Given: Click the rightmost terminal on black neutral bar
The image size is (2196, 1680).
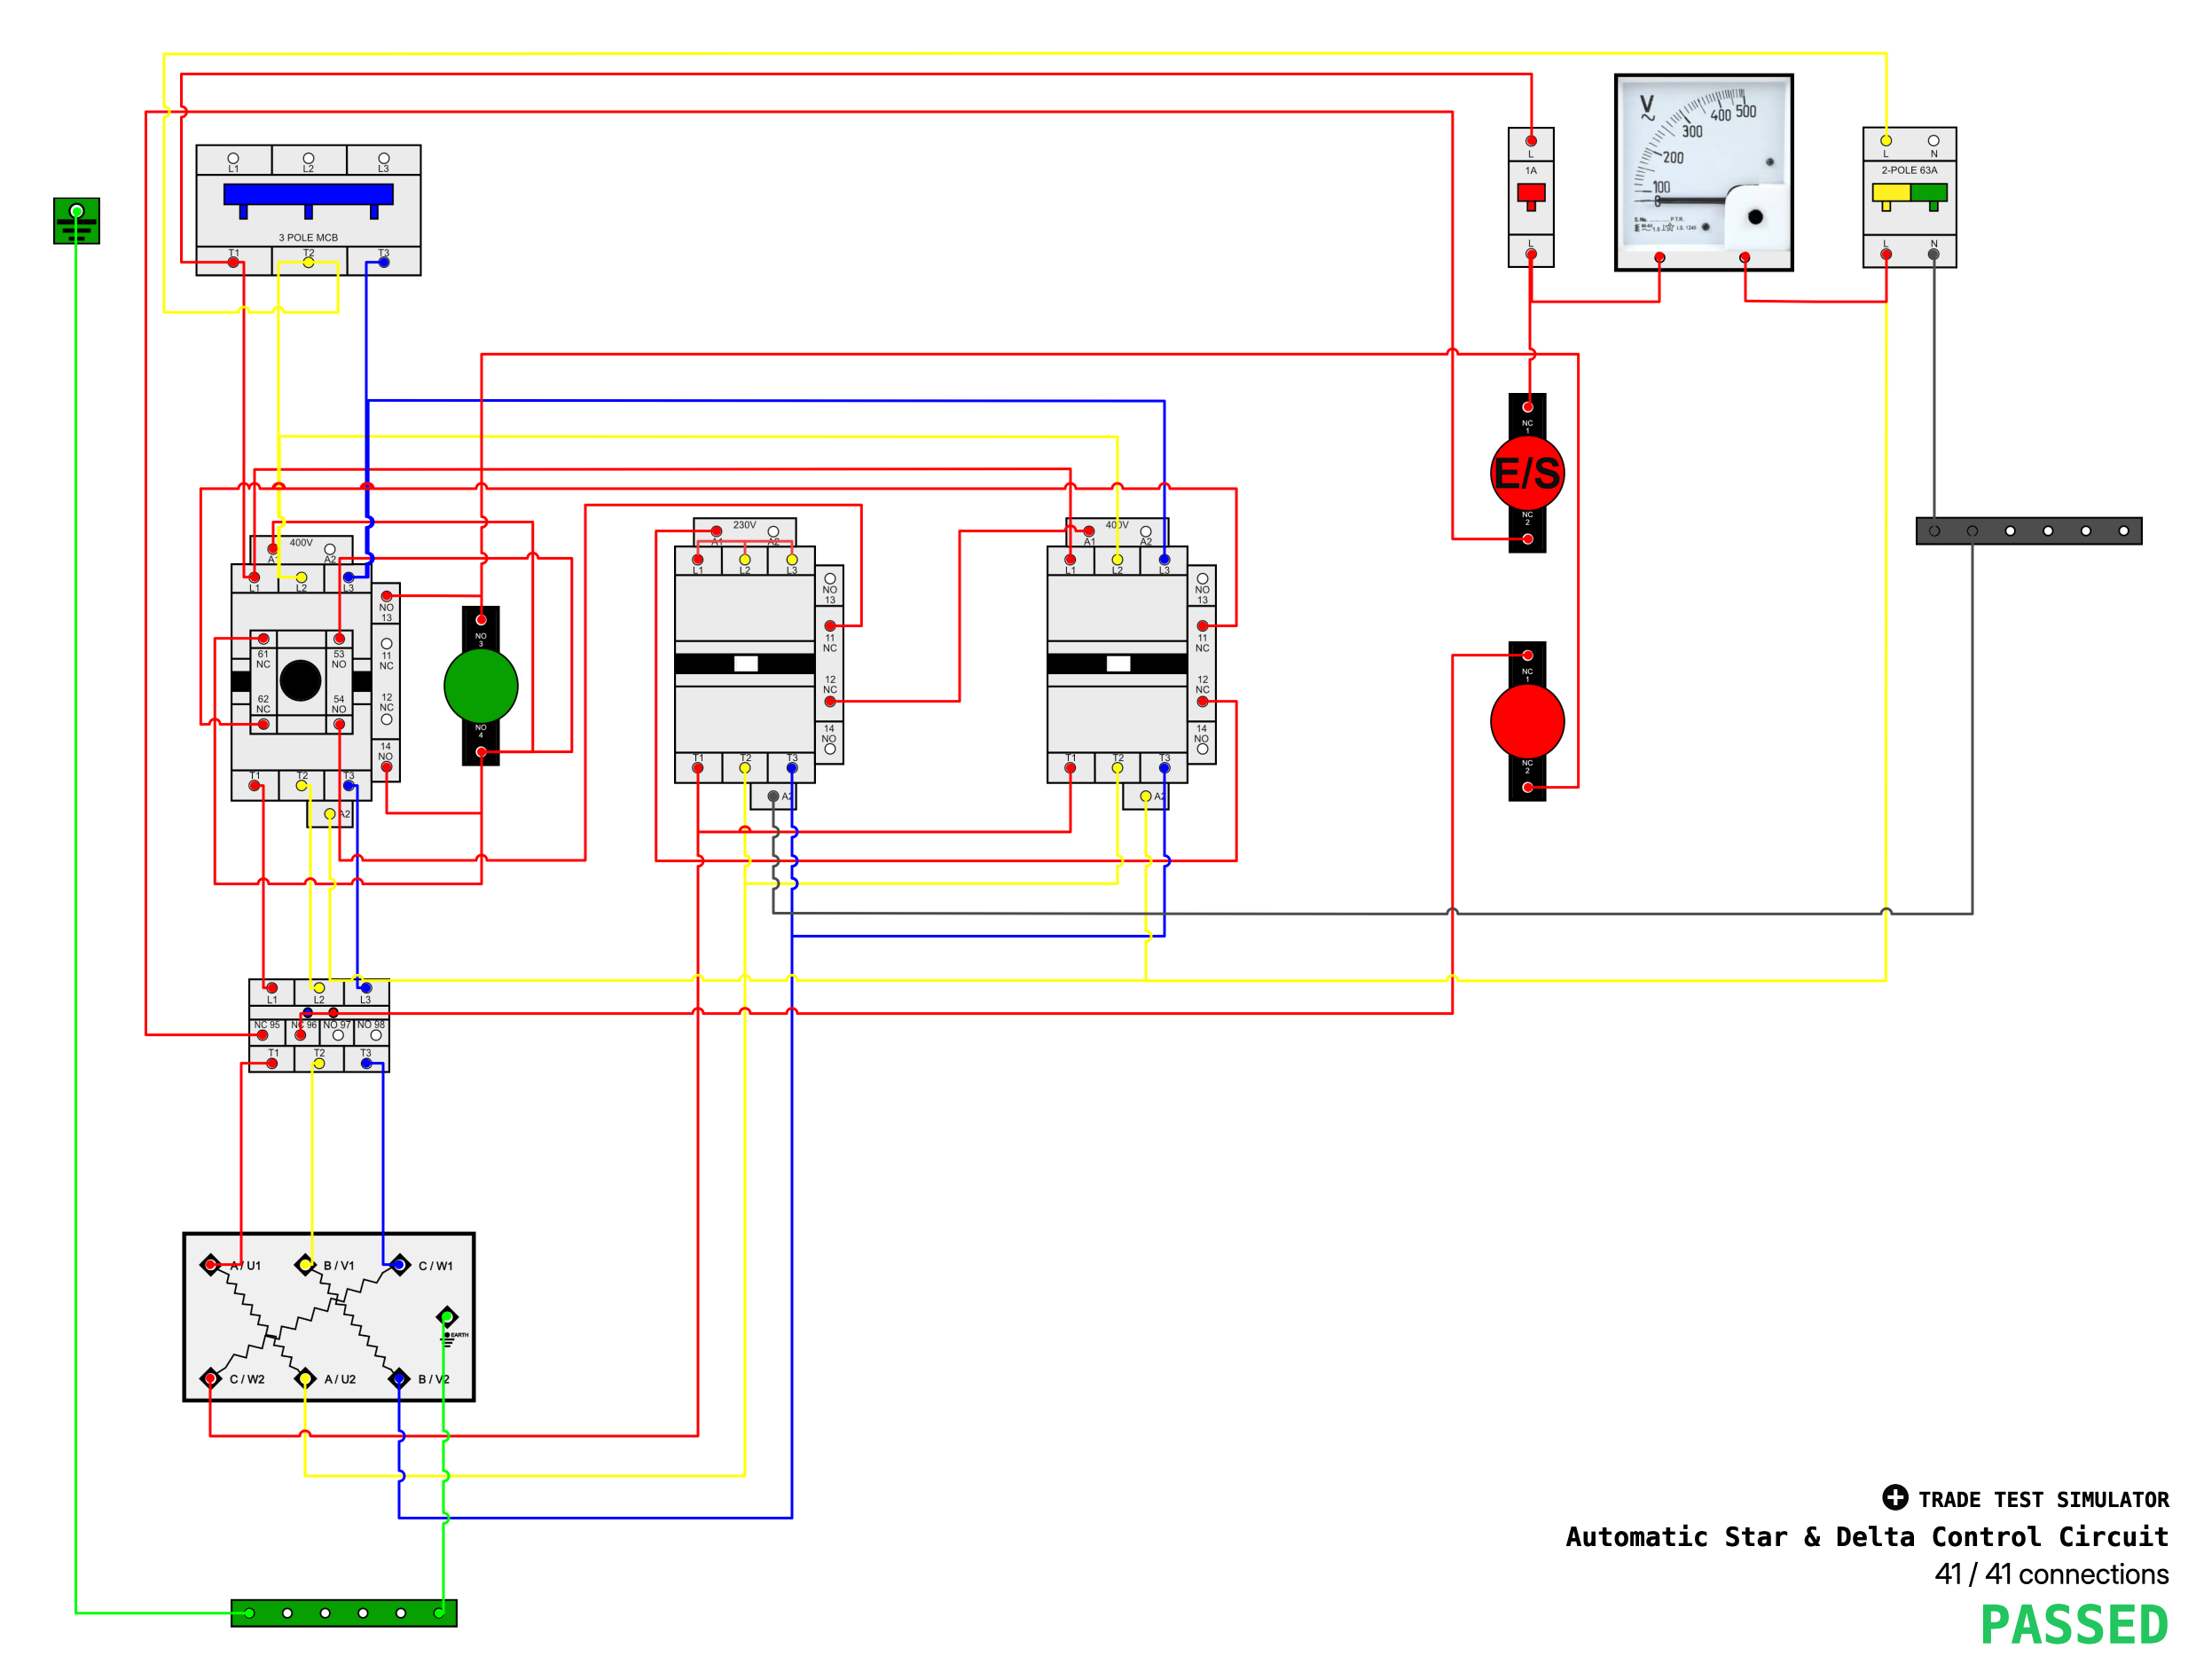Looking at the screenshot, I should (x=2123, y=531).
